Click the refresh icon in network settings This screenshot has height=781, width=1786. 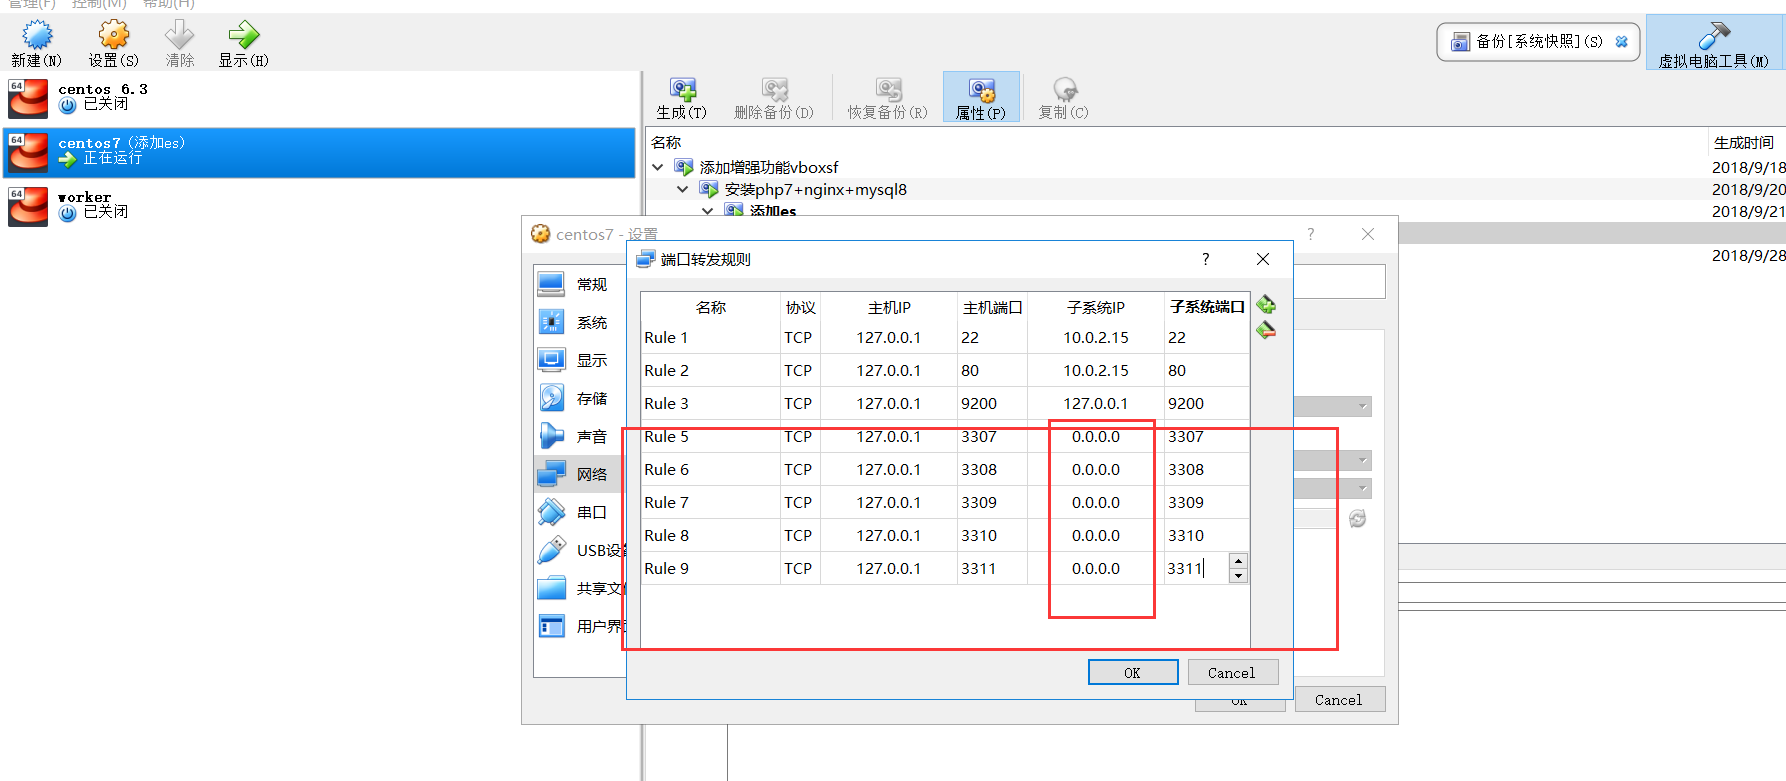click(1357, 519)
